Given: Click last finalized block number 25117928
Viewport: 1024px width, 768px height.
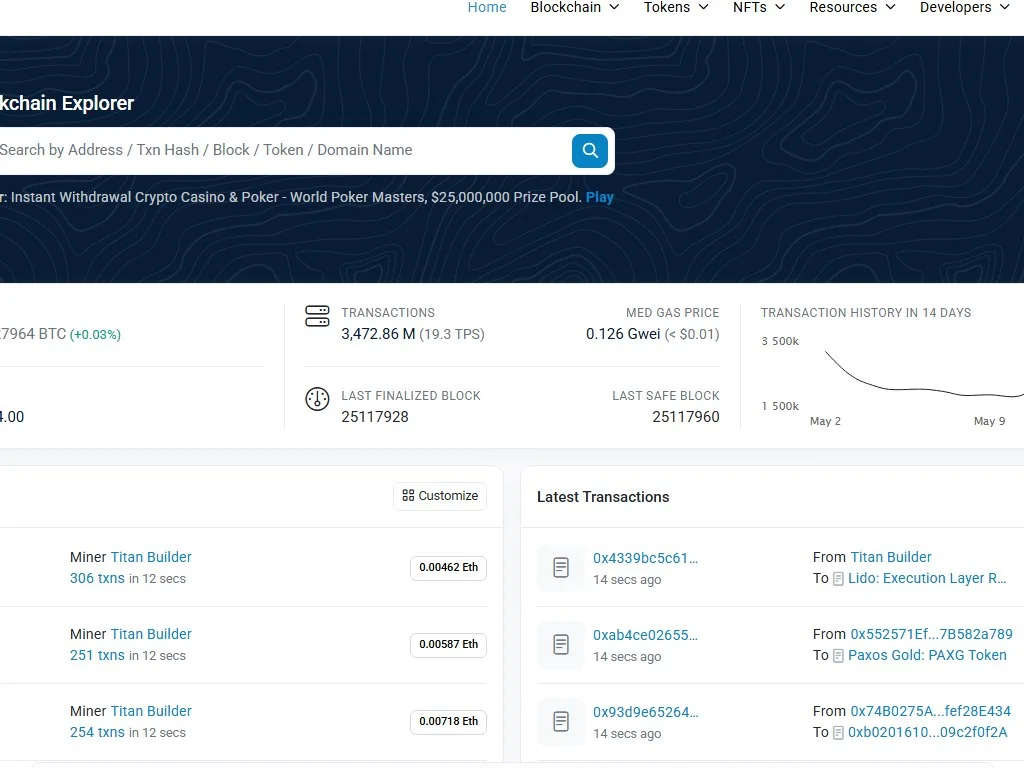Looking at the screenshot, I should 375,417.
